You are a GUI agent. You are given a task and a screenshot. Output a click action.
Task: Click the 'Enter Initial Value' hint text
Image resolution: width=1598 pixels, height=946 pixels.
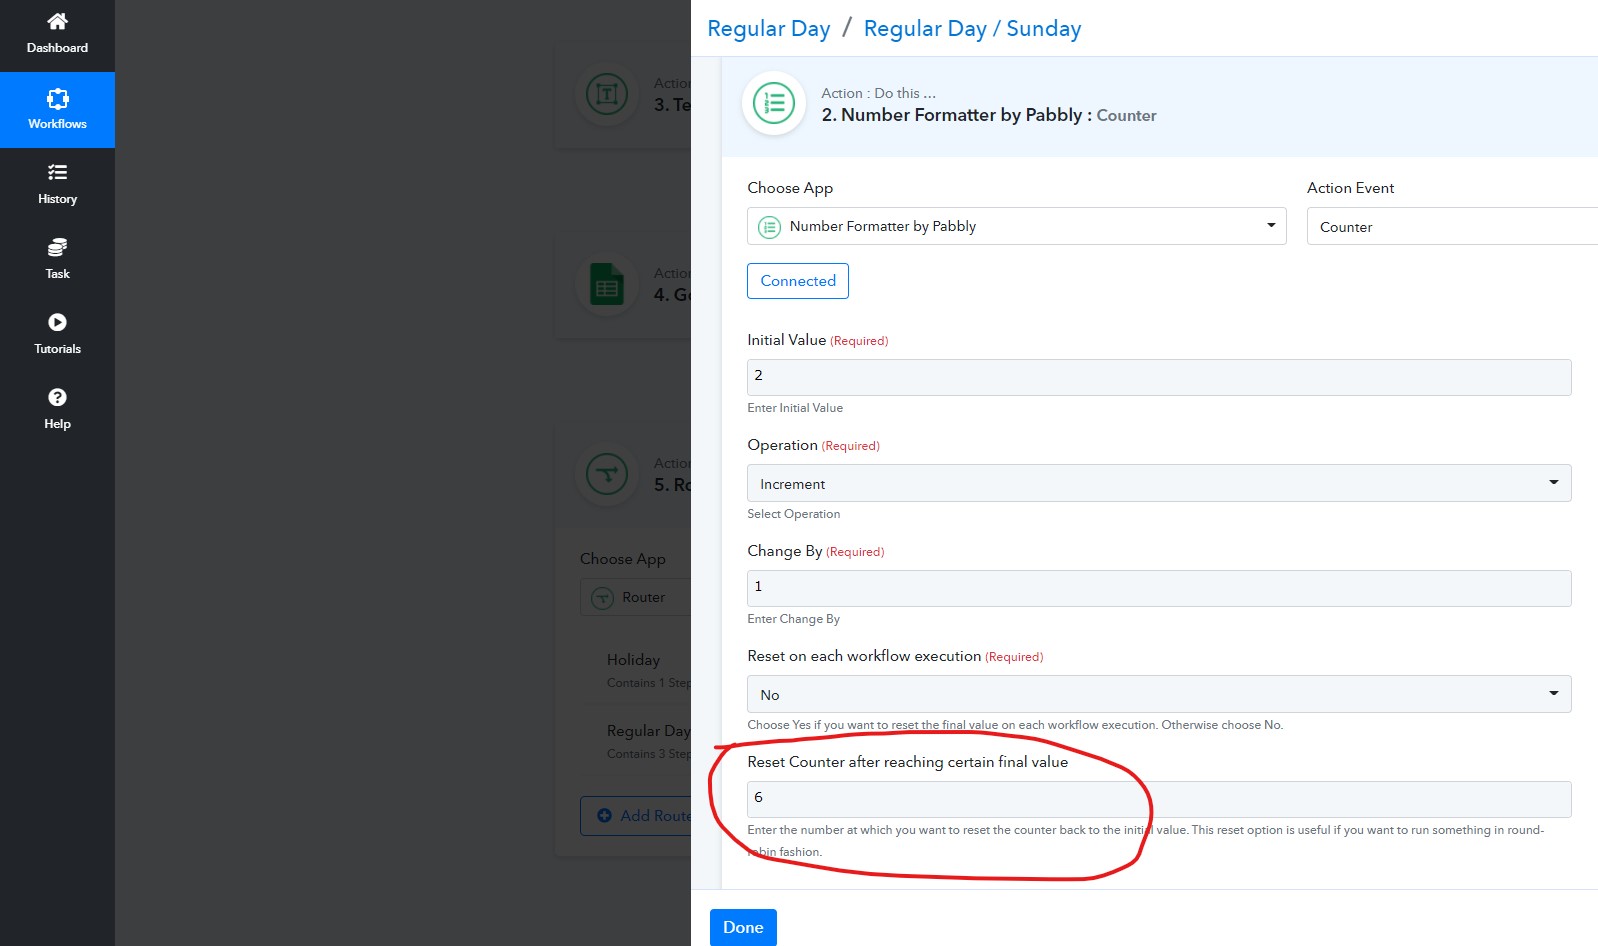tap(795, 408)
